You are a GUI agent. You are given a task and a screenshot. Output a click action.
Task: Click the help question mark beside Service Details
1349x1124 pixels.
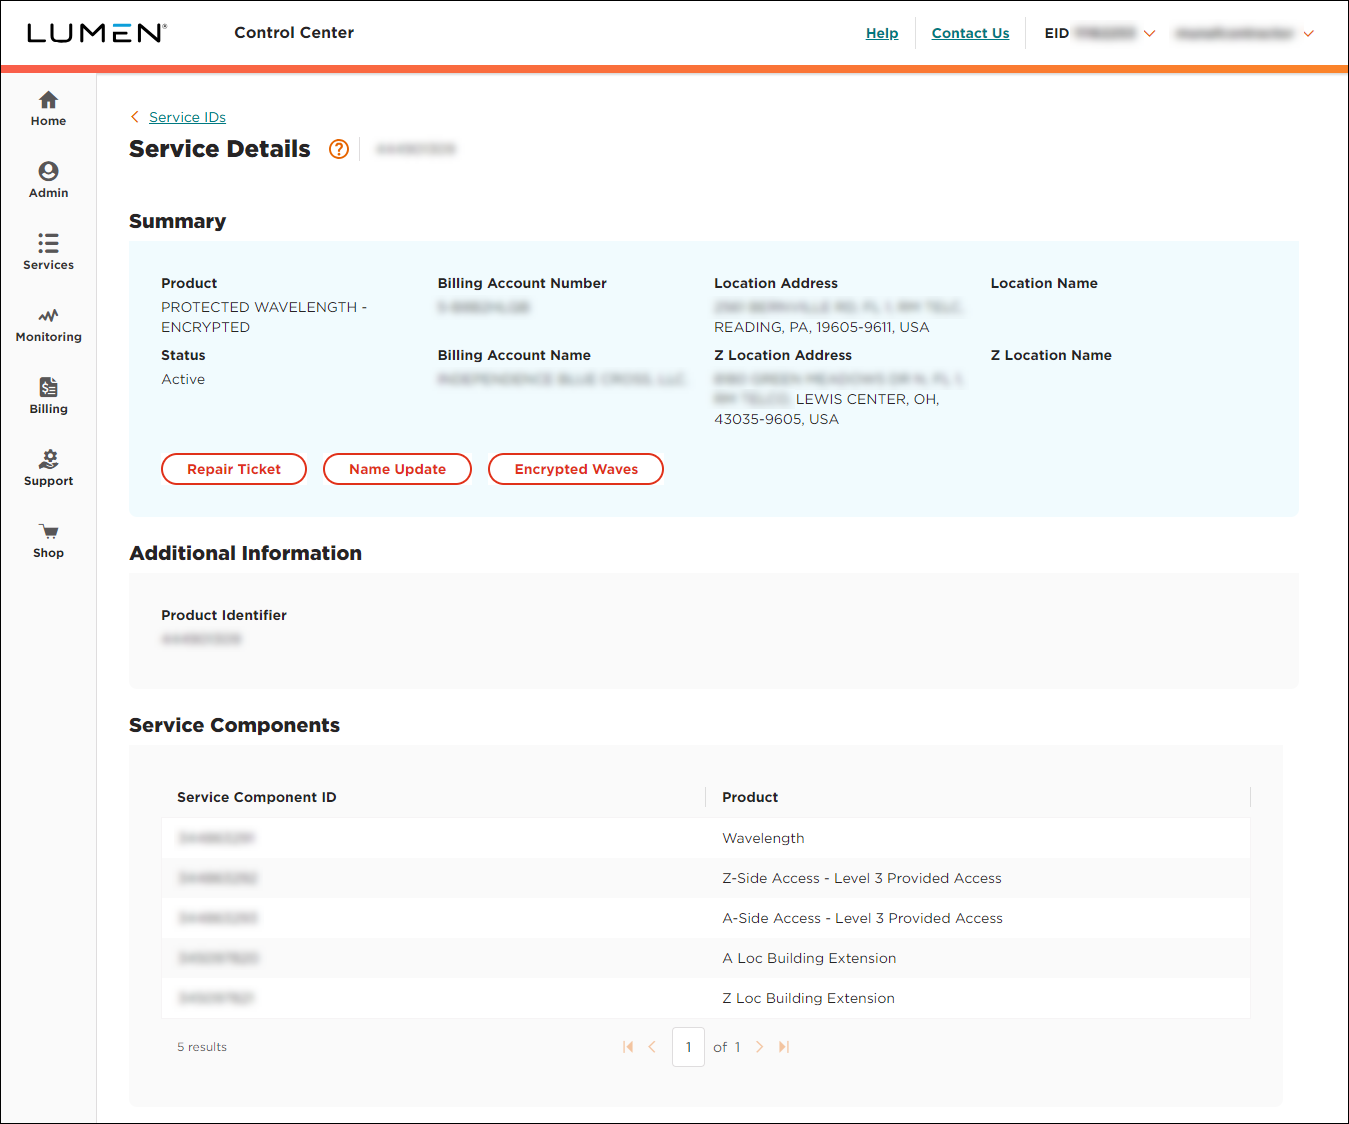338,149
